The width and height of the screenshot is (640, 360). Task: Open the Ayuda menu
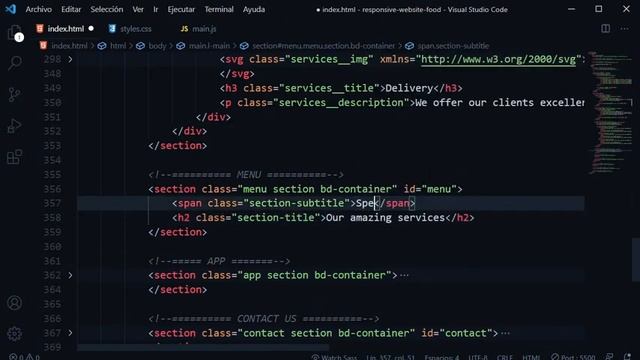(x=254, y=9)
